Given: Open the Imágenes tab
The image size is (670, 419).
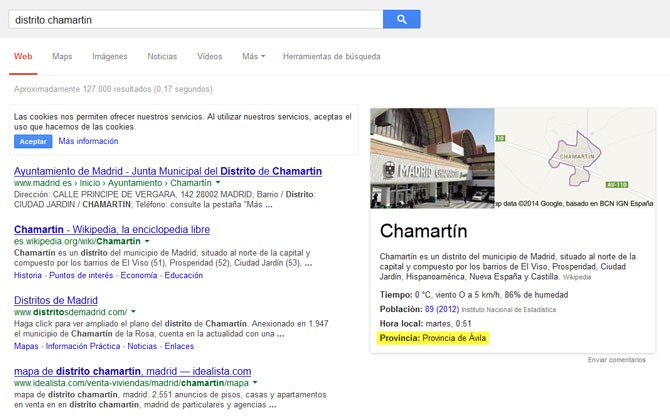Looking at the screenshot, I should 110,57.
